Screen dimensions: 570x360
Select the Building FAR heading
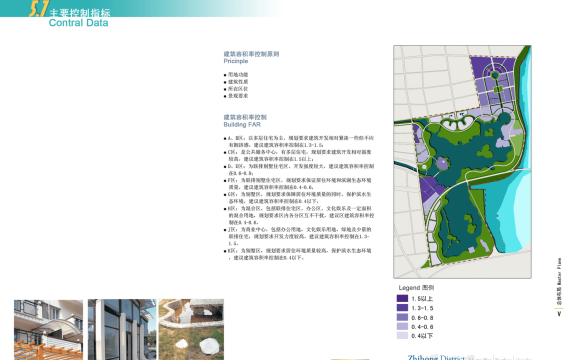point(242,124)
